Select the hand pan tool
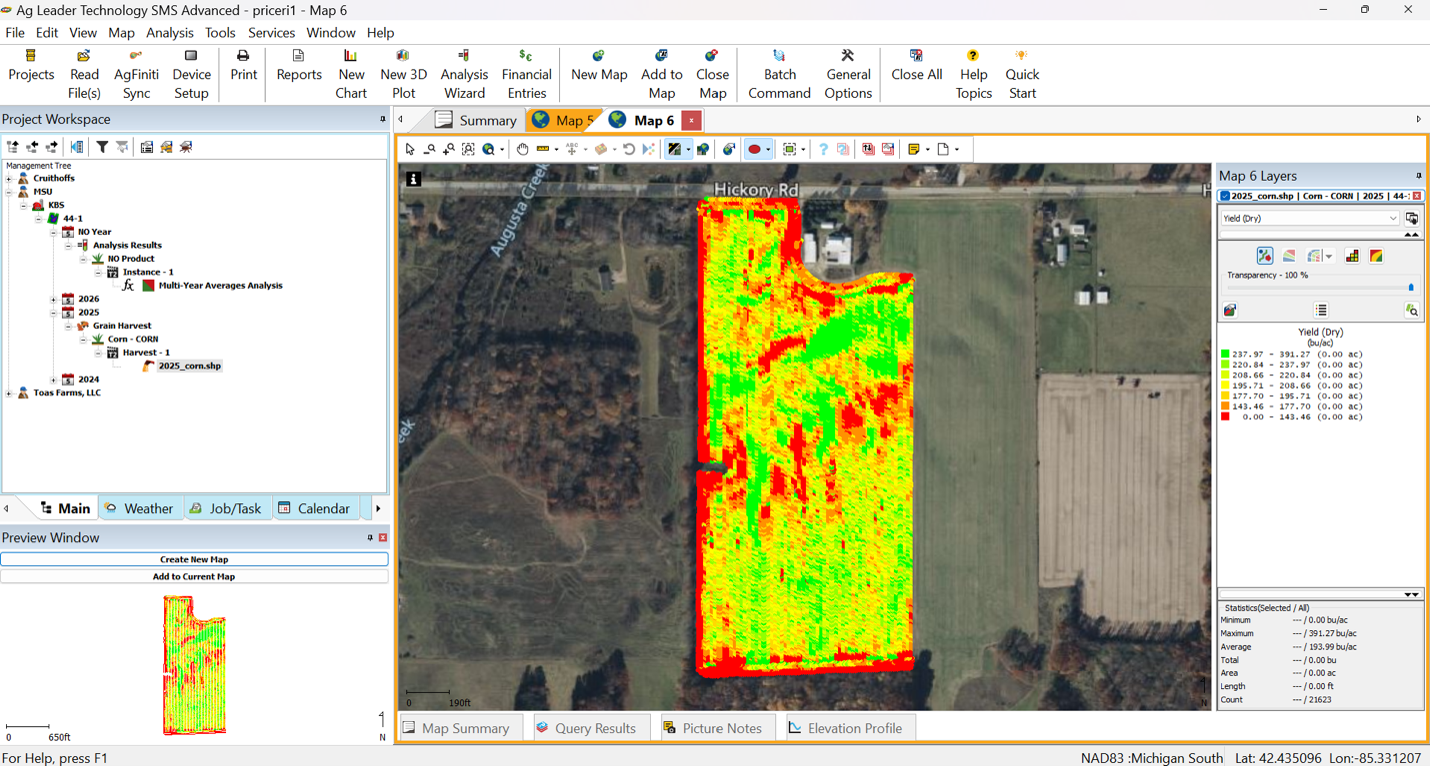Image resolution: width=1430 pixels, height=766 pixels. [522, 149]
